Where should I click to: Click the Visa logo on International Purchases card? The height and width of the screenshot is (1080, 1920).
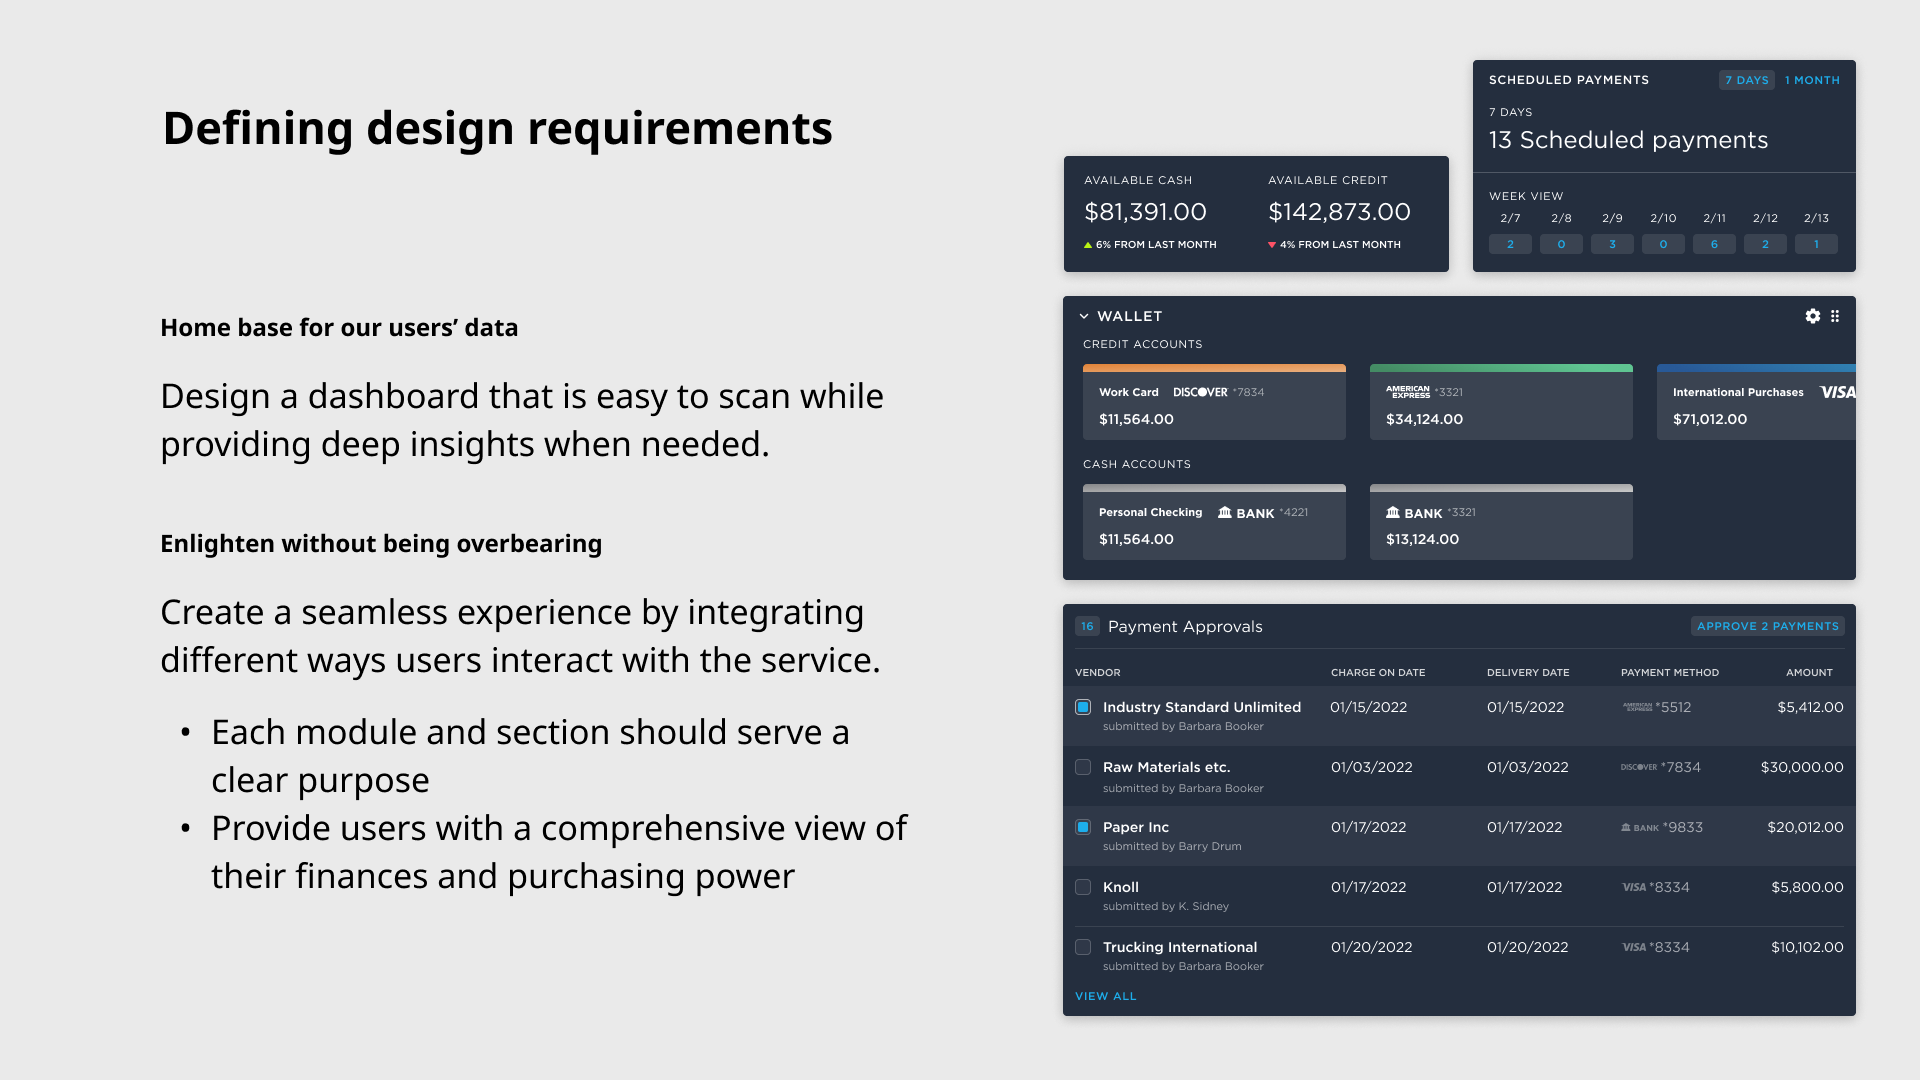point(1838,392)
